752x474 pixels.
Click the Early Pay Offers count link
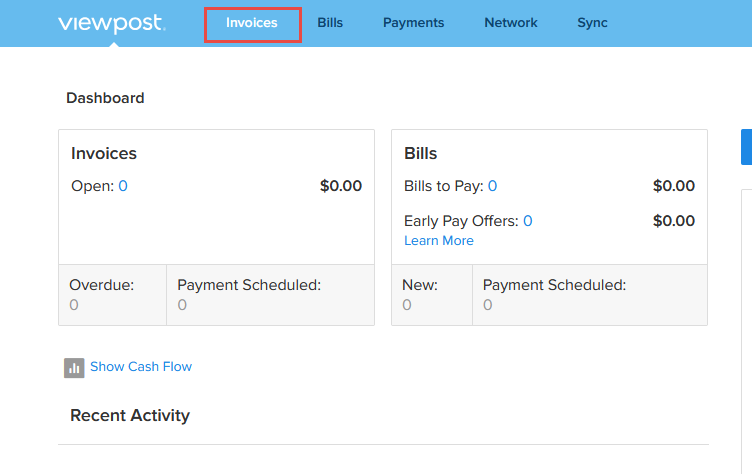(528, 221)
